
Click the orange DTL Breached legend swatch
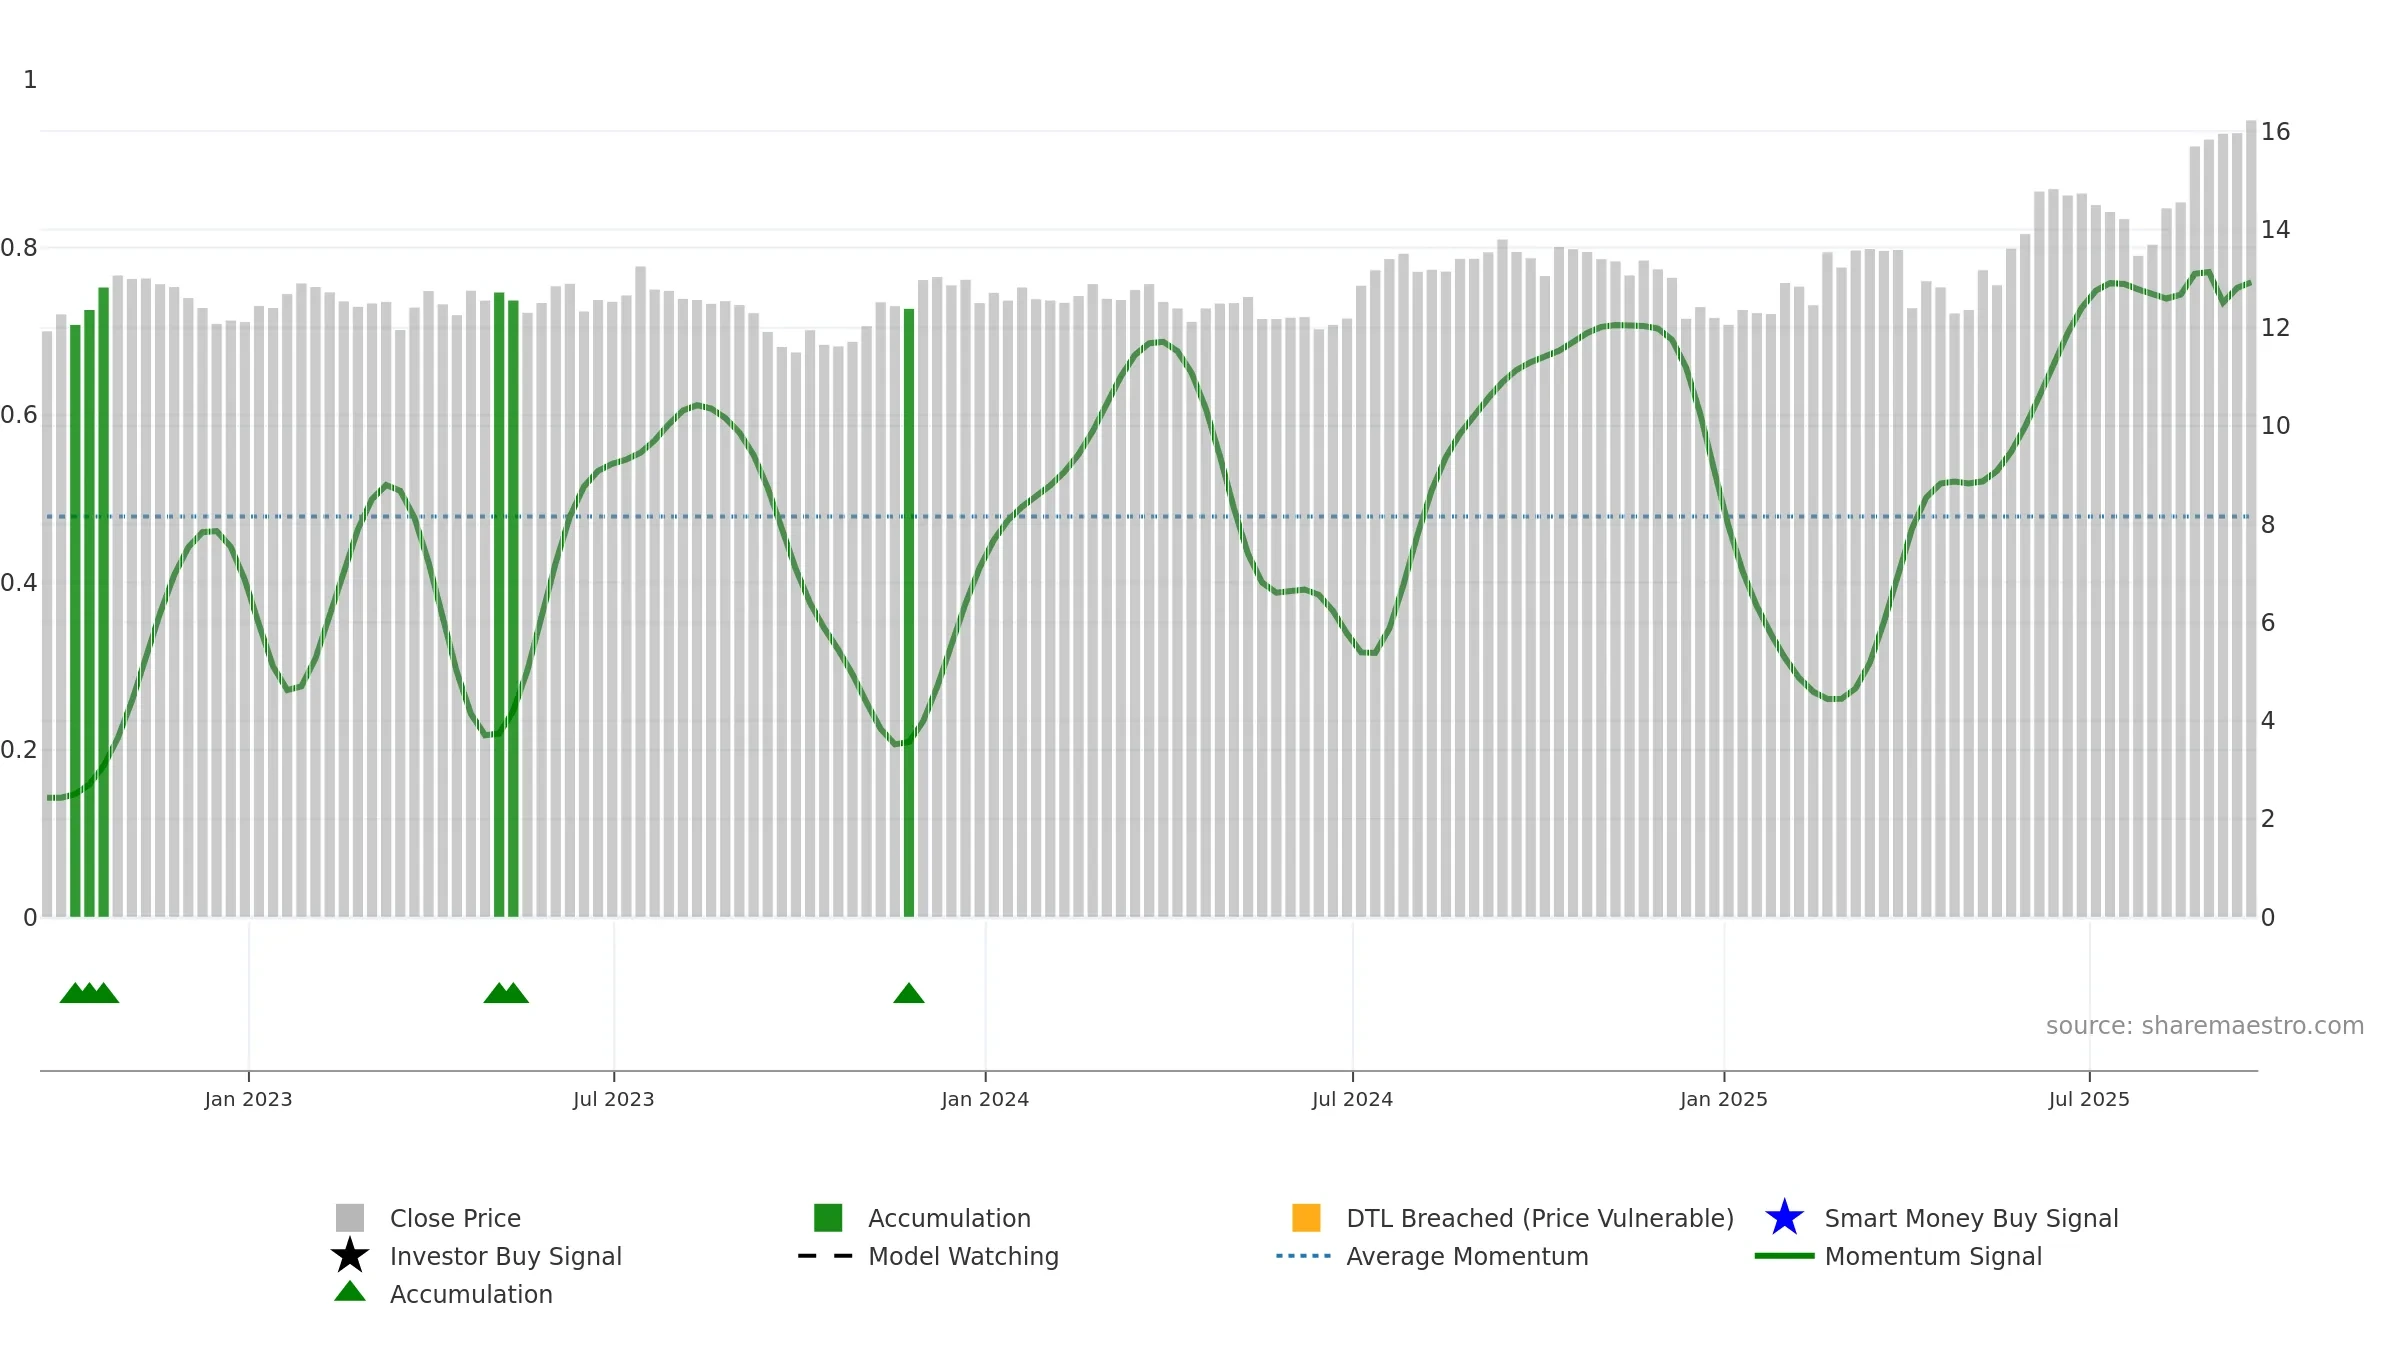1306,1218
